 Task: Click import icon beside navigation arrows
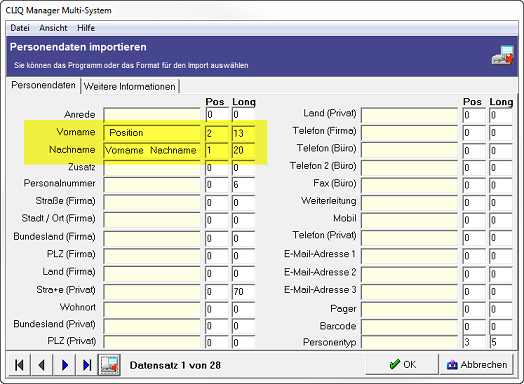pos(109,365)
